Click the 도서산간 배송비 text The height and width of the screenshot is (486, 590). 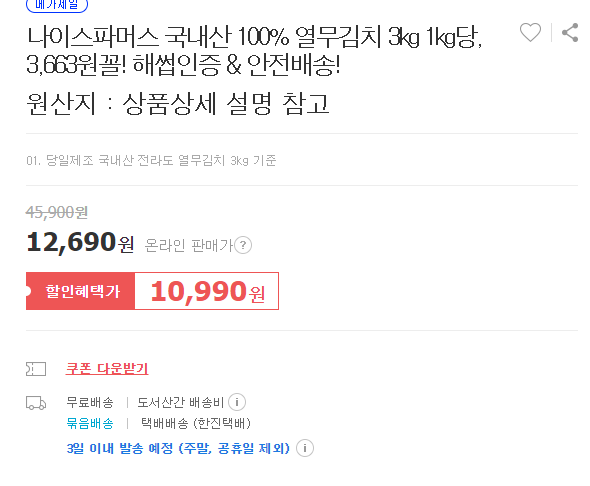point(181,402)
